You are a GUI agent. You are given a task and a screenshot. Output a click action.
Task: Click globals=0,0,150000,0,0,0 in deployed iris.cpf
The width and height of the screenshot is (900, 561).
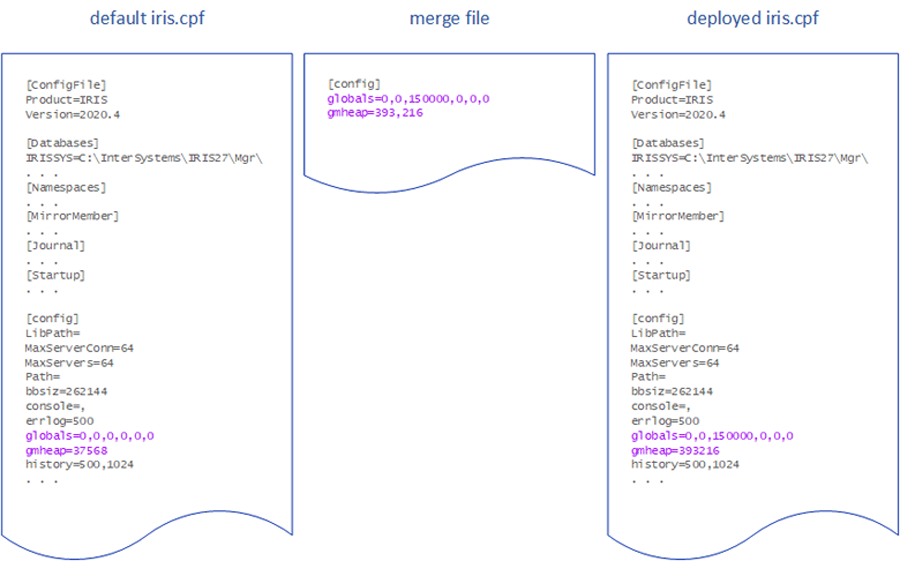coord(712,436)
